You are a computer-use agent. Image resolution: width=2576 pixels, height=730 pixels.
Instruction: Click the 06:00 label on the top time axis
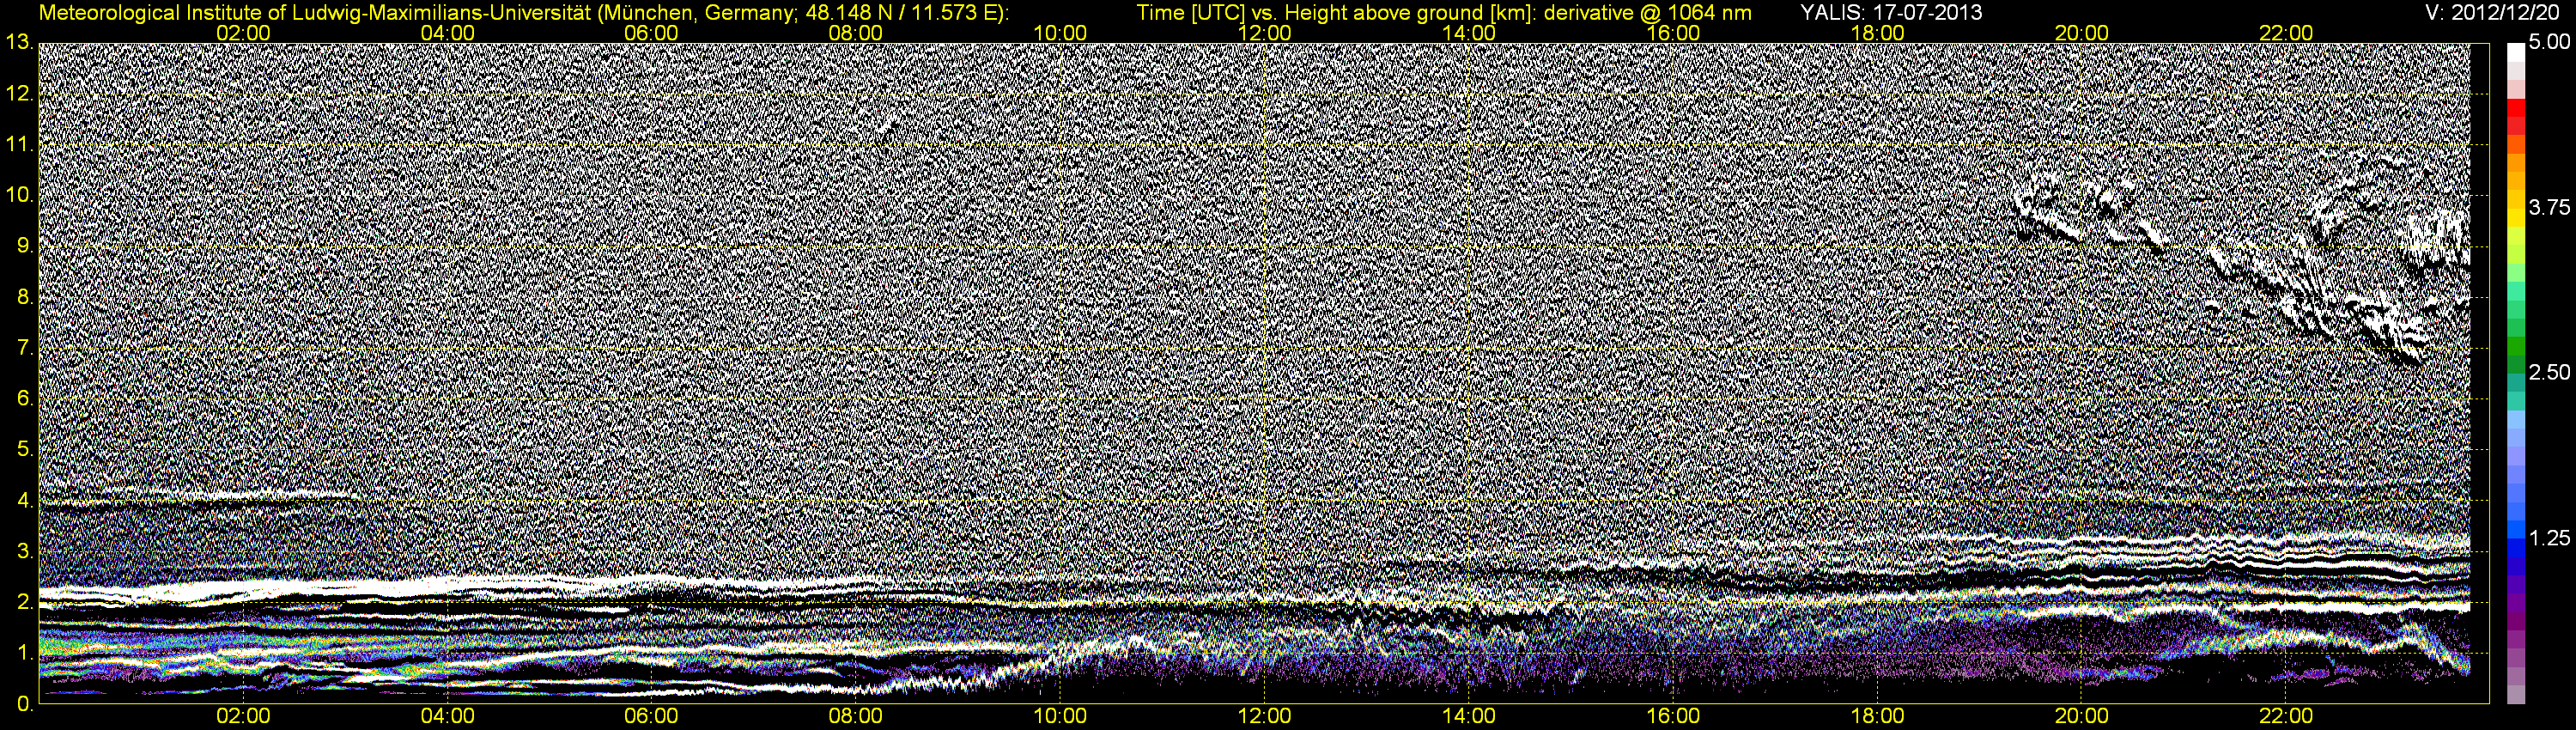click(651, 33)
